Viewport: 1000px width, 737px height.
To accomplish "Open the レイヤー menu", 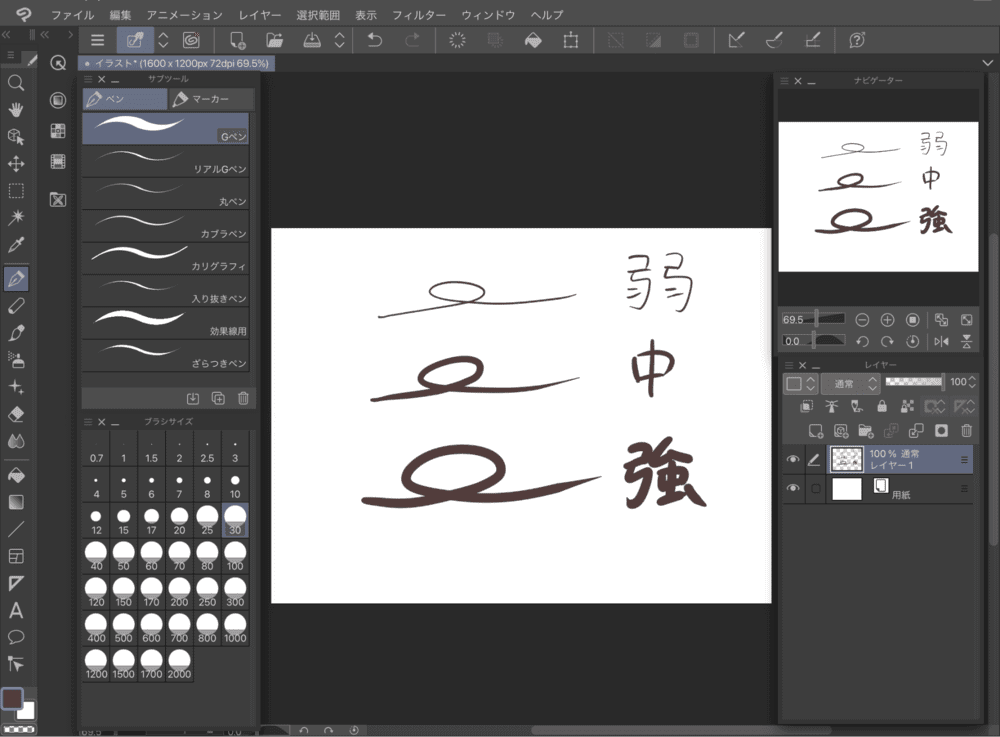I will 260,15.
